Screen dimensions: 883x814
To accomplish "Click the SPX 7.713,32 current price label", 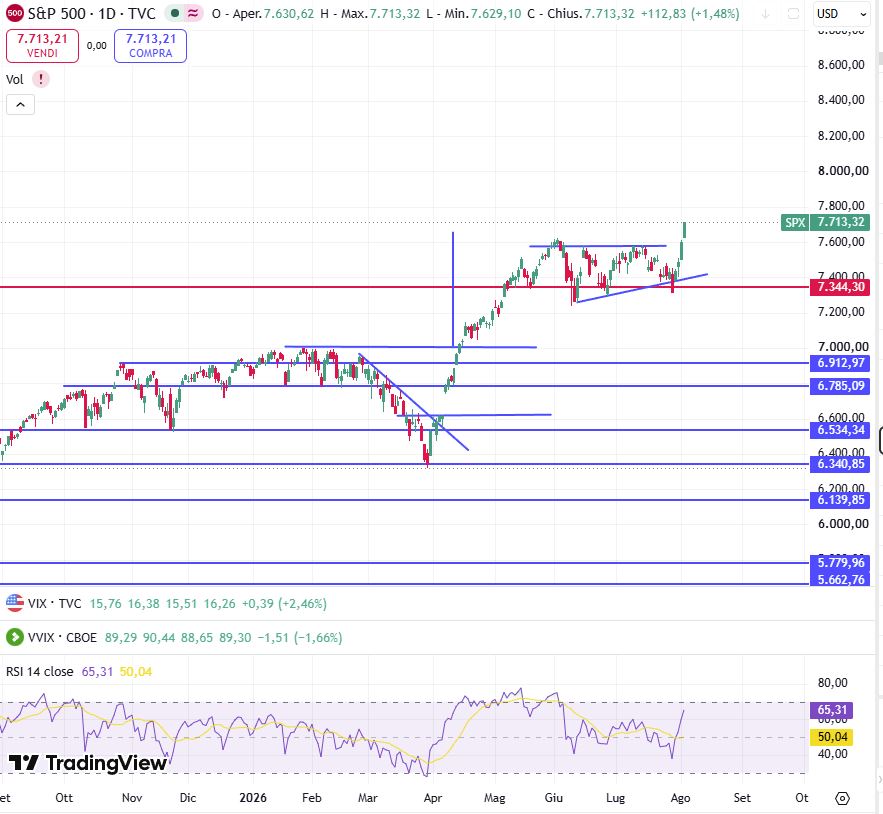I will (x=826, y=223).
